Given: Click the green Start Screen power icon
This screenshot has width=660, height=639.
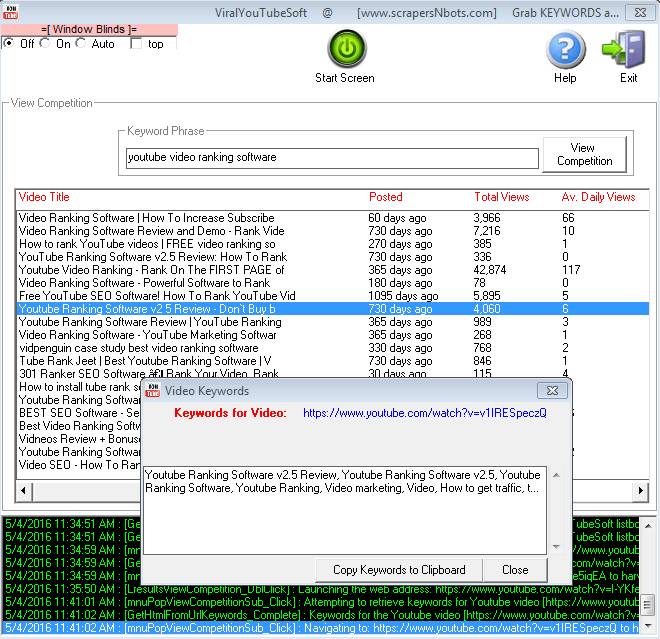Looking at the screenshot, I should pos(347,48).
